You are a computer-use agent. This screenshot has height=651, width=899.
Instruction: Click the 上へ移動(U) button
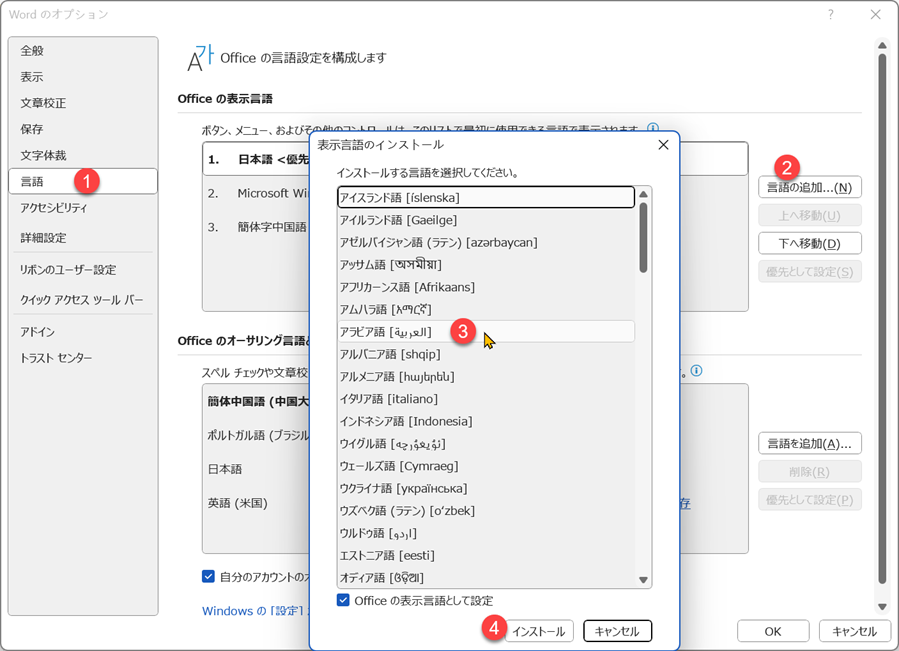[x=810, y=215]
